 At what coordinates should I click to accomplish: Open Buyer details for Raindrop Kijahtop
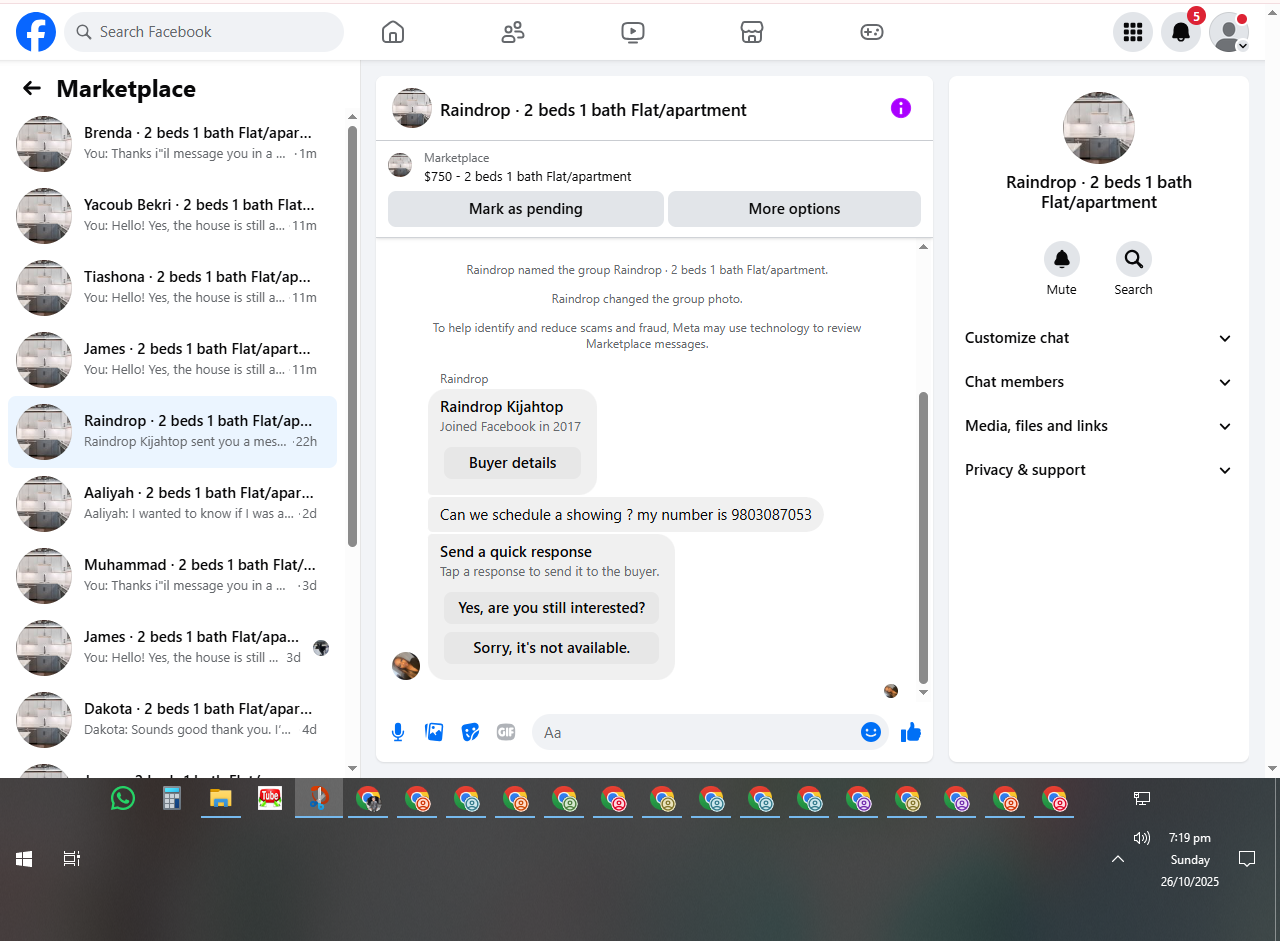pos(513,463)
